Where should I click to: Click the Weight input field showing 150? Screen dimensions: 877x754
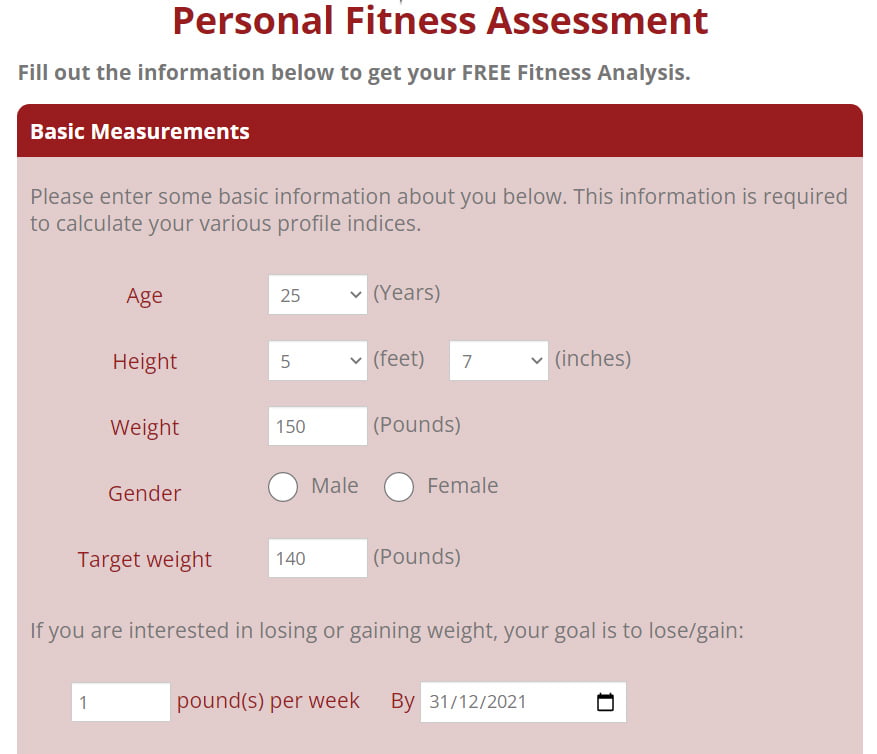[318, 426]
